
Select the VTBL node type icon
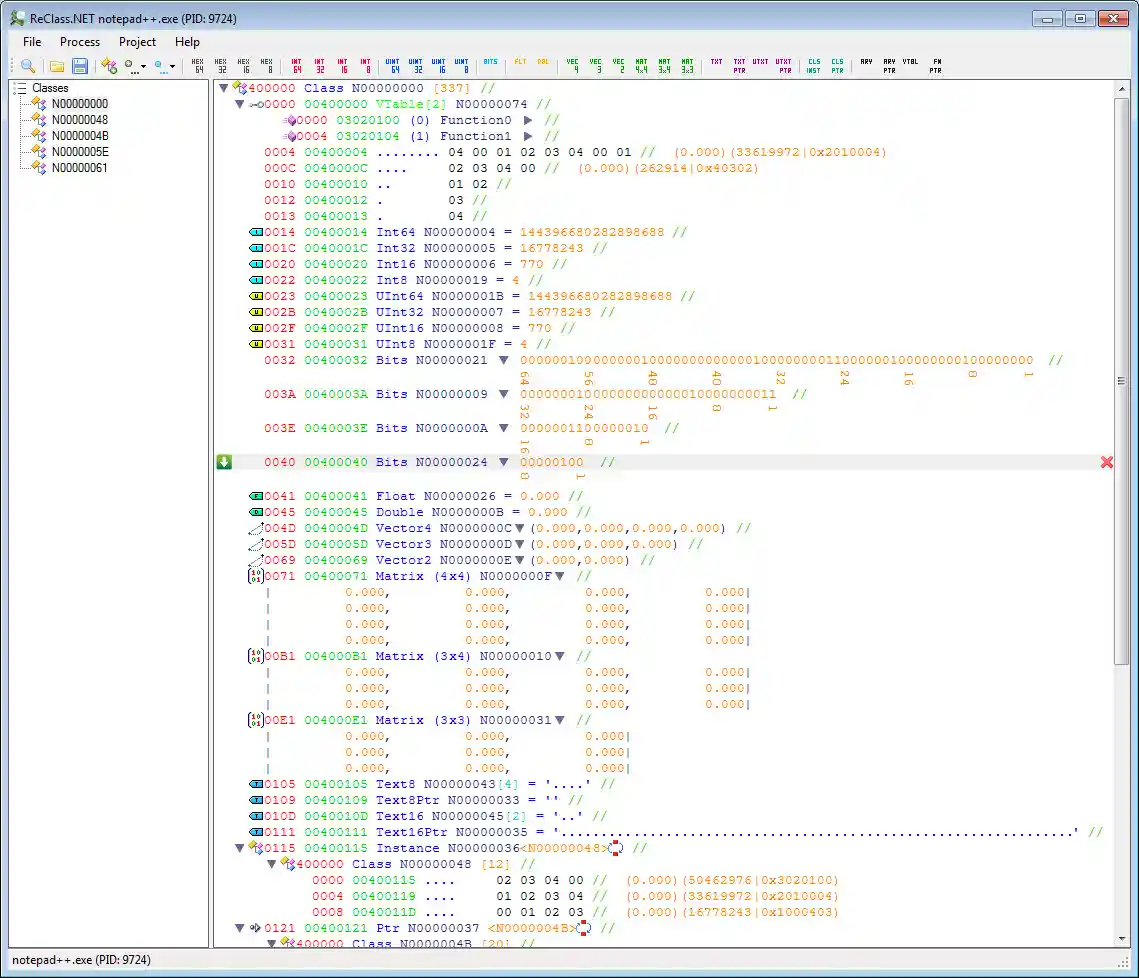(x=910, y=62)
